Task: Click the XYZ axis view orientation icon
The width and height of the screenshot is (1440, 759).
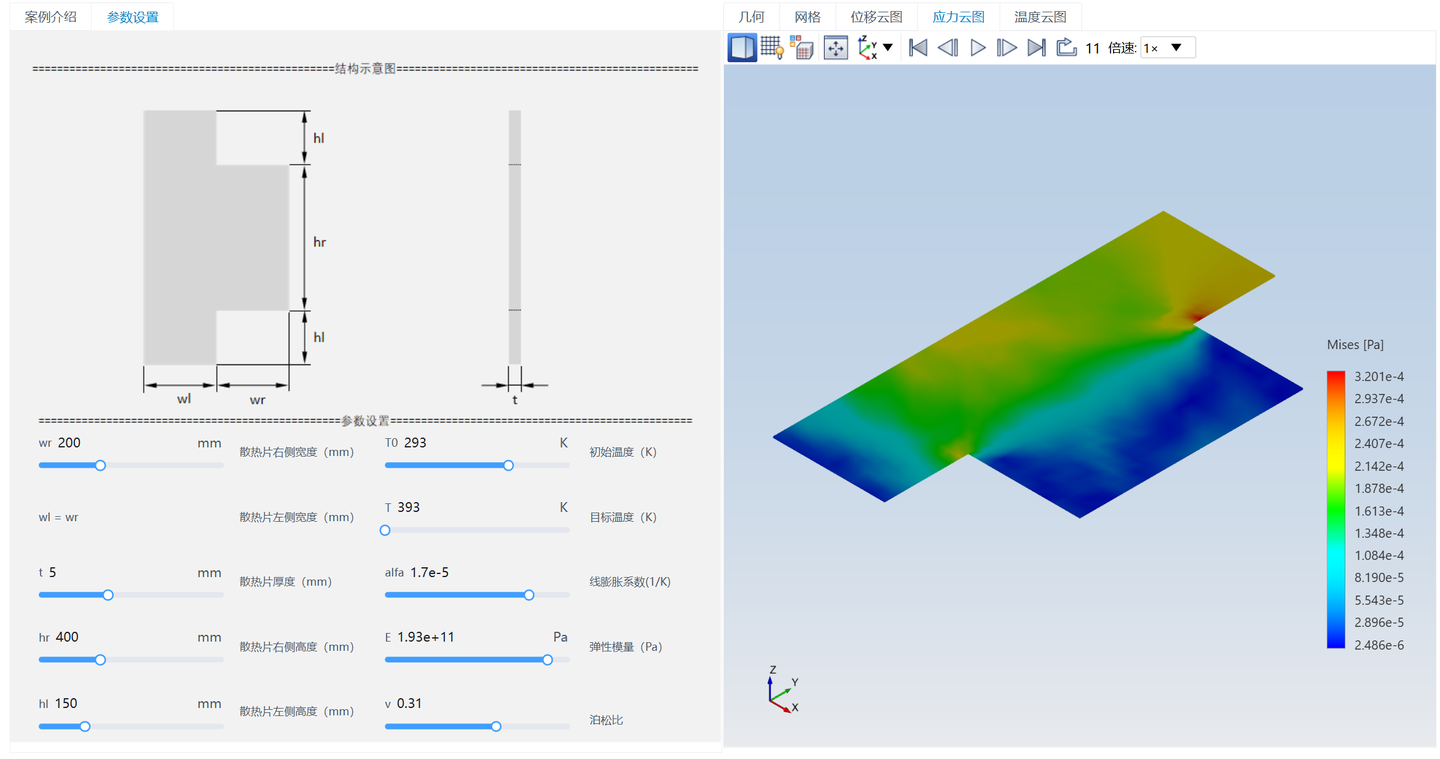Action: tap(867, 48)
